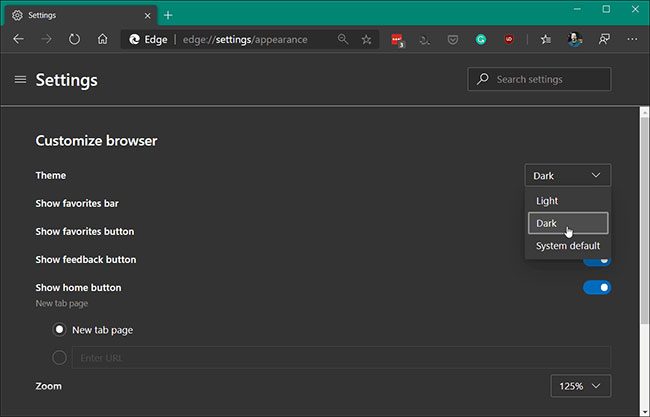650x417 pixels.
Task: Open the Settings and more ellipsis menu
Action: coord(632,39)
